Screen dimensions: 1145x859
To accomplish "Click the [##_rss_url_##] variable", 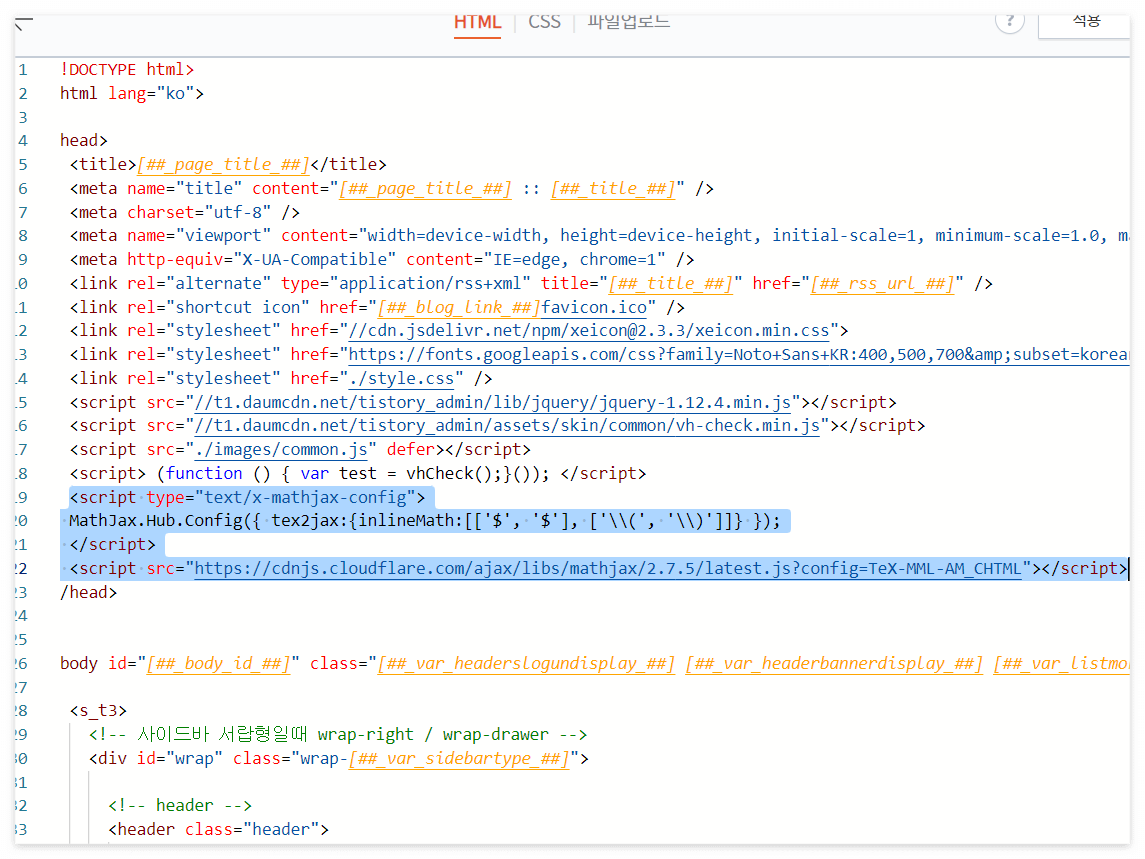I will [x=882, y=283].
